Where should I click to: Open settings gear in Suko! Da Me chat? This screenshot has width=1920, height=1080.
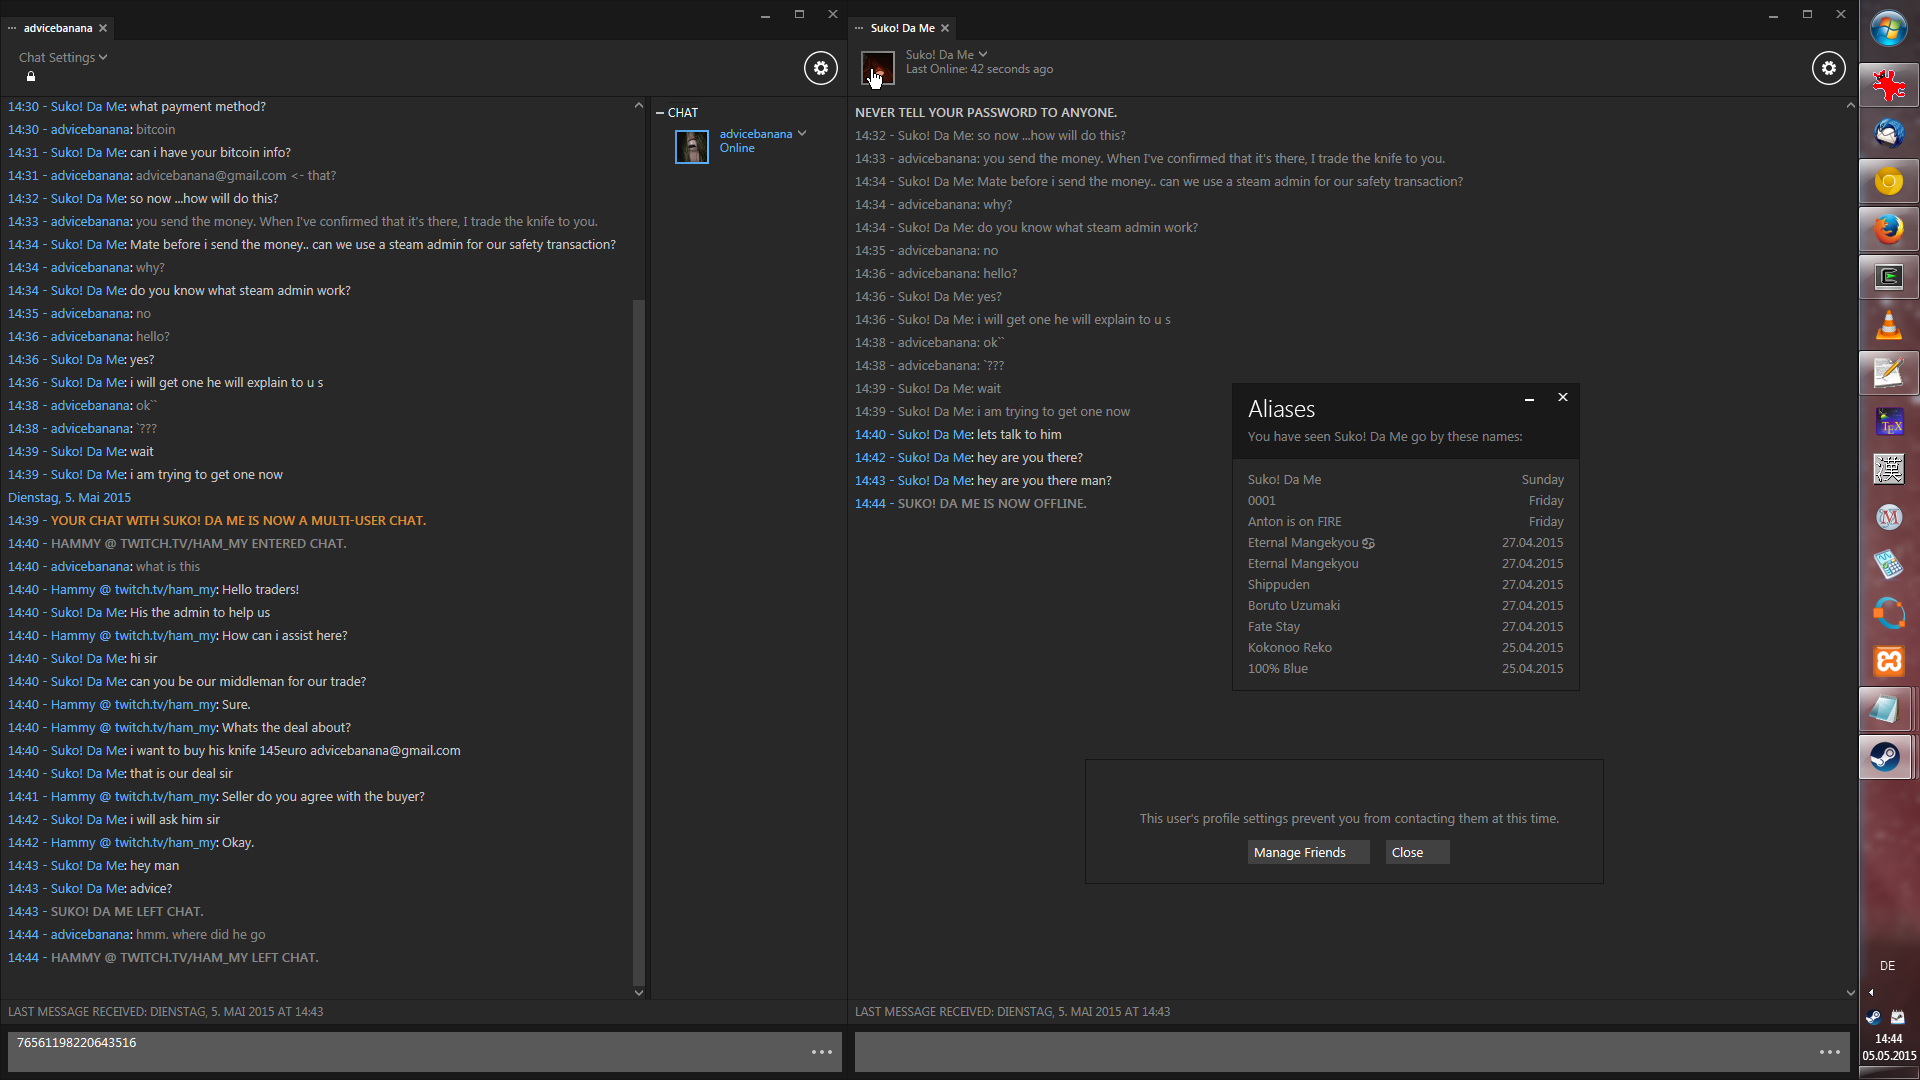1828,68
